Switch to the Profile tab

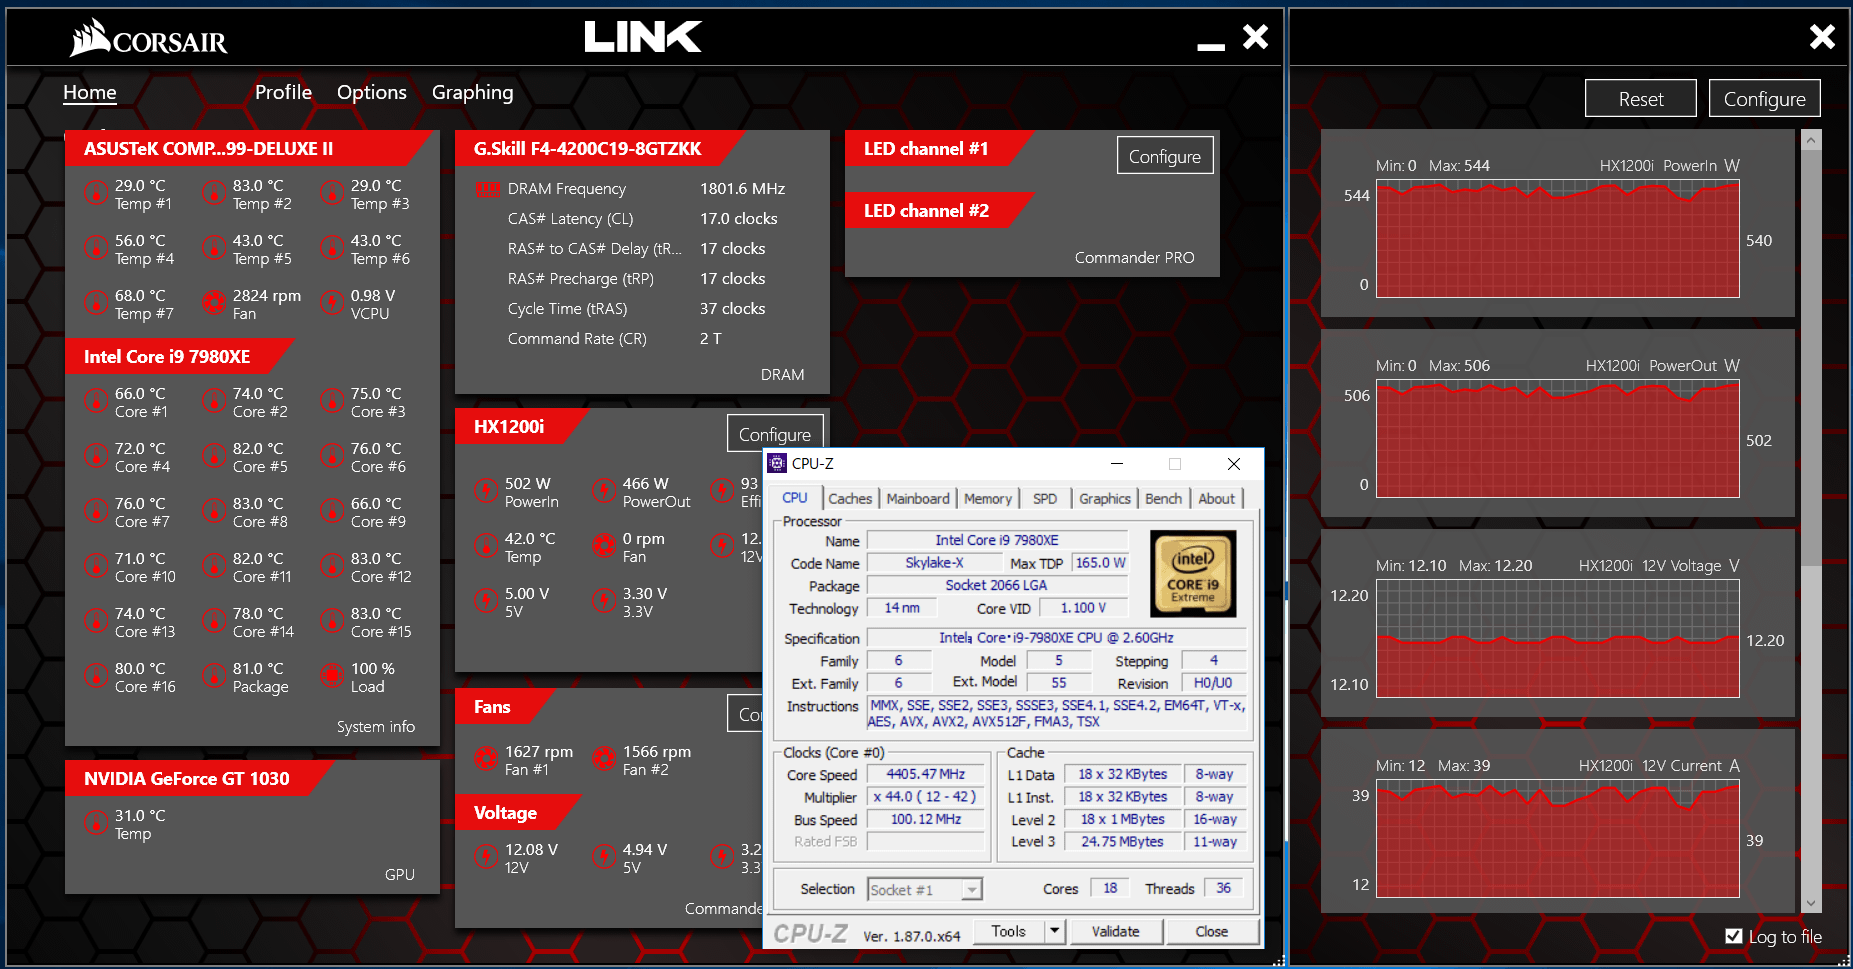pyautogui.click(x=283, y=92)
